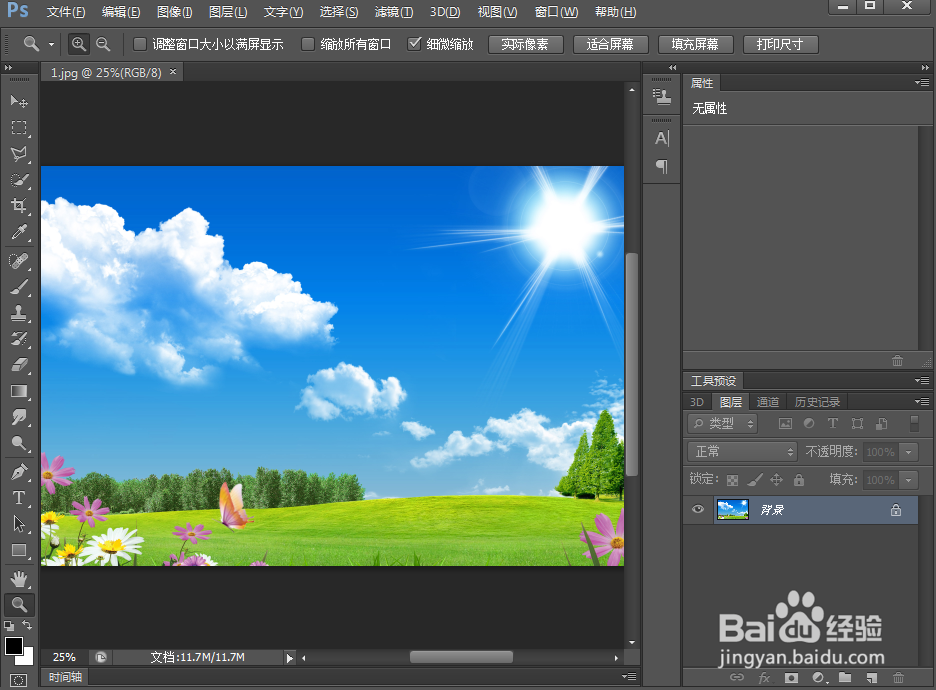Switch to the 通道 tab
936x690 pixels.
(768, 402)
